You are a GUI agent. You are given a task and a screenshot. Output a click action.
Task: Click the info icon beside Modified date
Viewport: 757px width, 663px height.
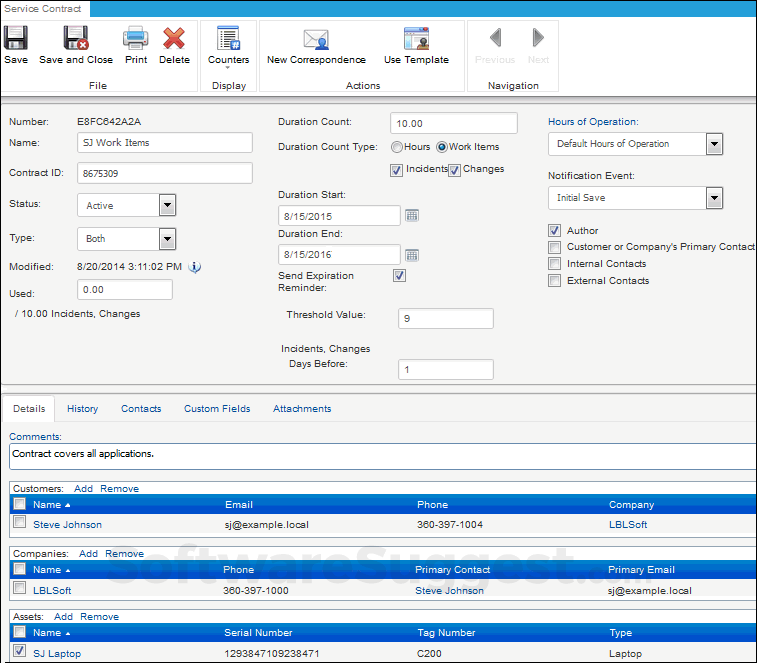click(195, 267)
